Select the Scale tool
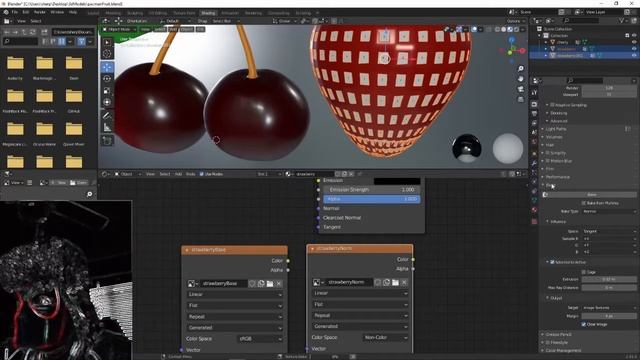The image size is (640, 360). point(107,91)
